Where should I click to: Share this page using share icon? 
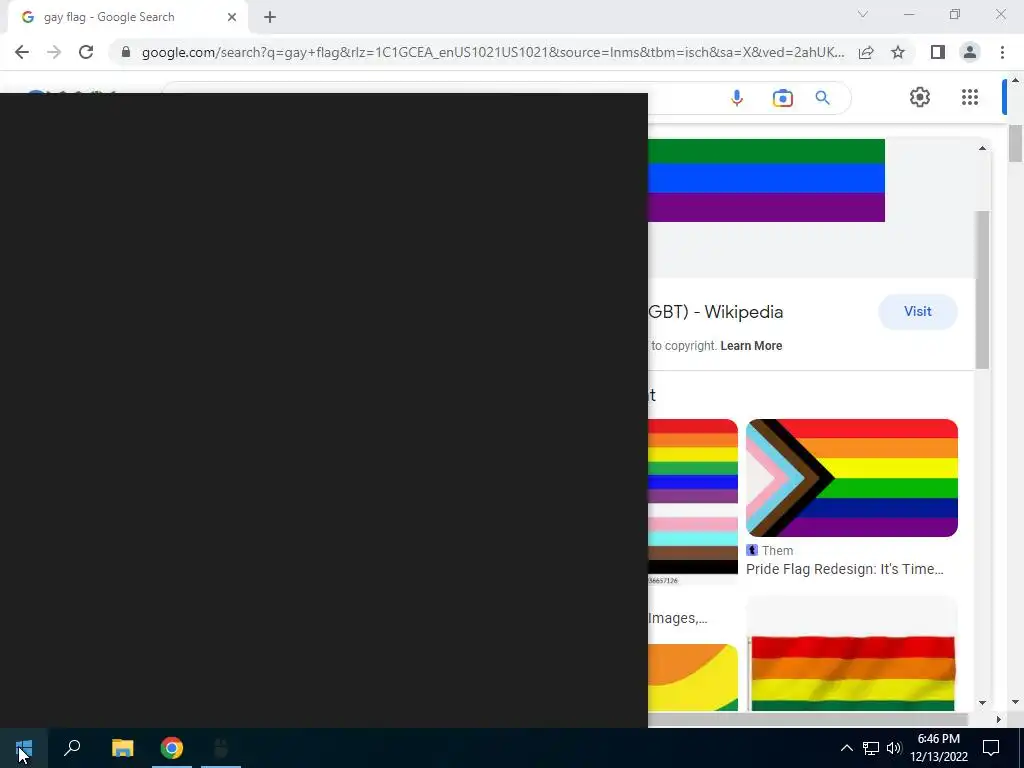pos(866,52)
